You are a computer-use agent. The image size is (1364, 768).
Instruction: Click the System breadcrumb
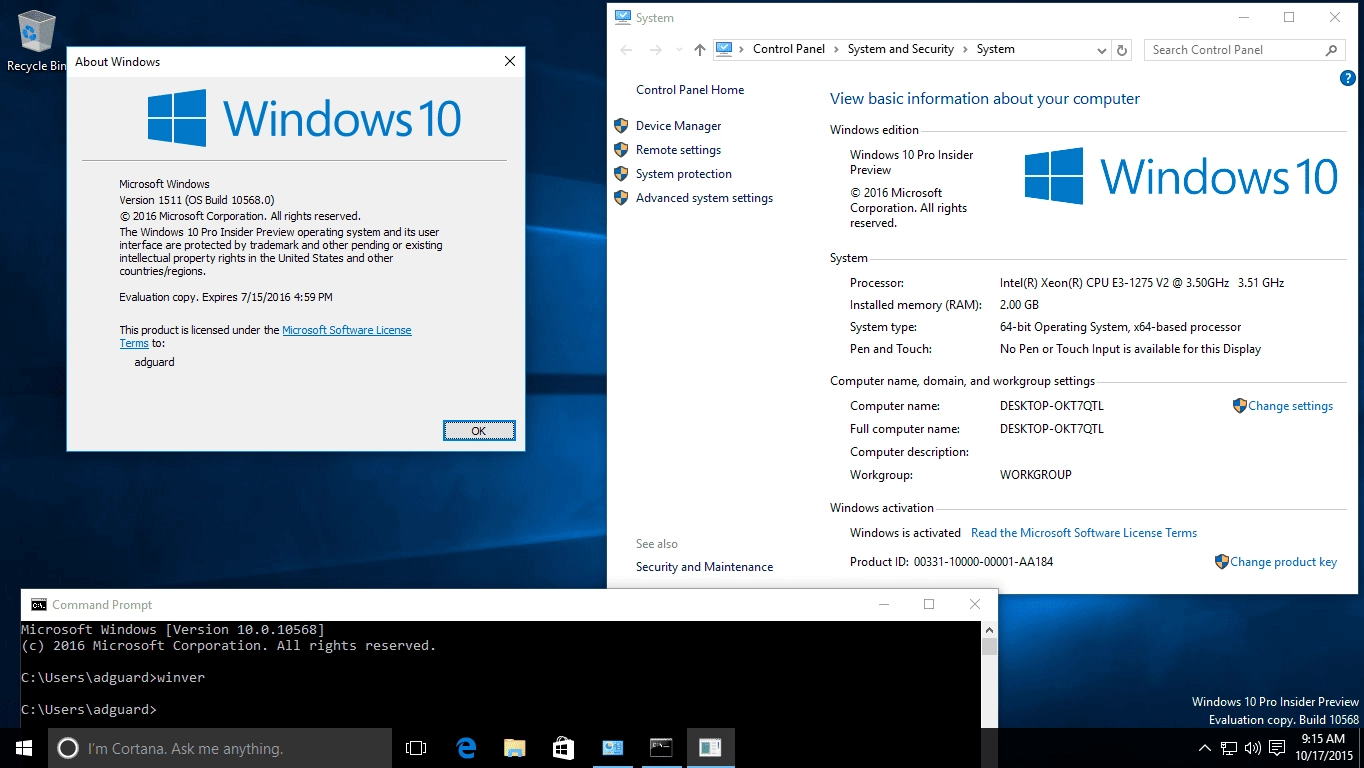click(x=995, y=49)
